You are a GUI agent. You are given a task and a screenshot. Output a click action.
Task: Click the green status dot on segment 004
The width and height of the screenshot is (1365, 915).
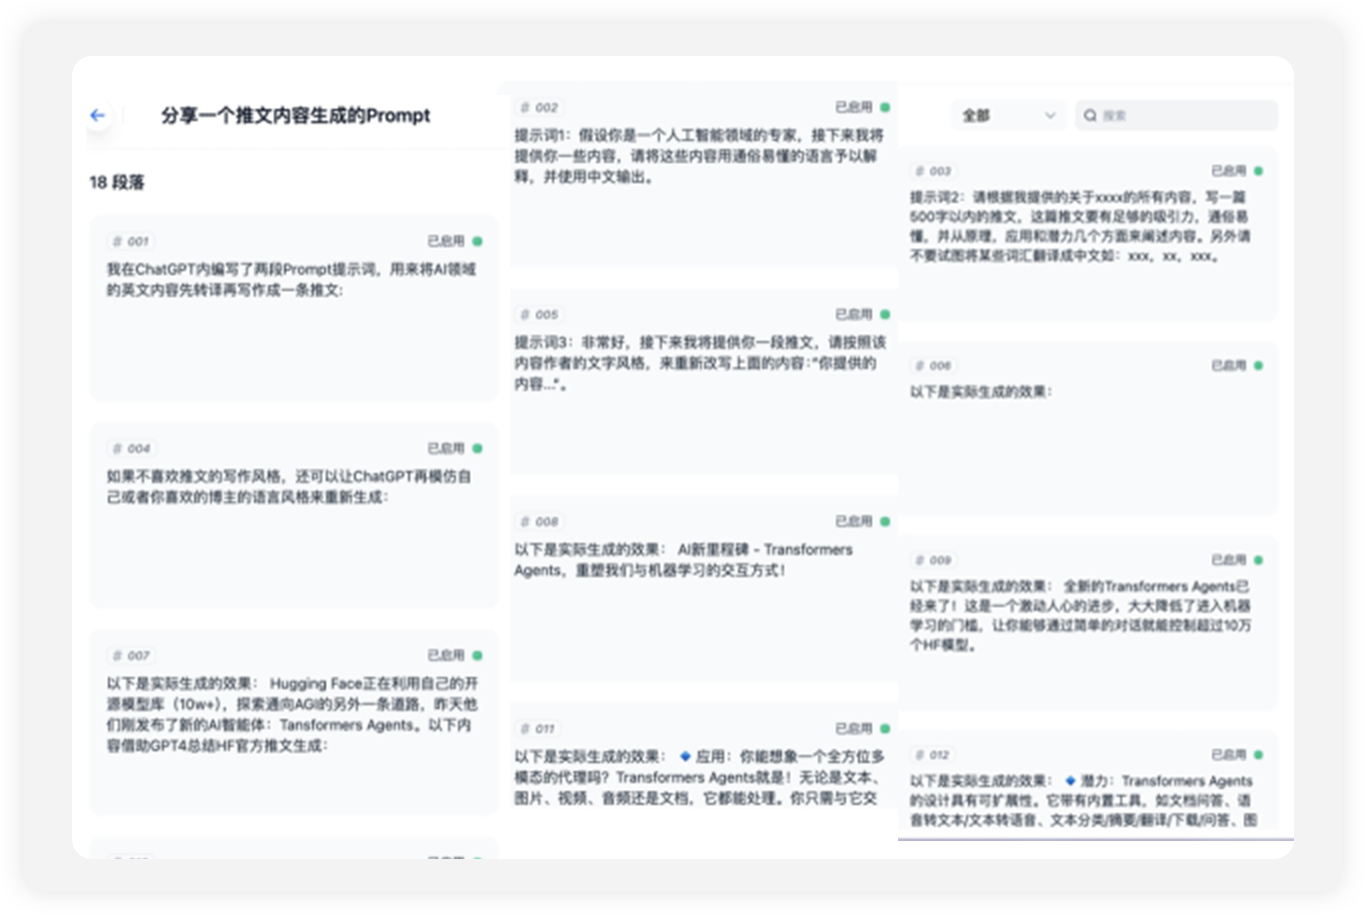point(477,448)
